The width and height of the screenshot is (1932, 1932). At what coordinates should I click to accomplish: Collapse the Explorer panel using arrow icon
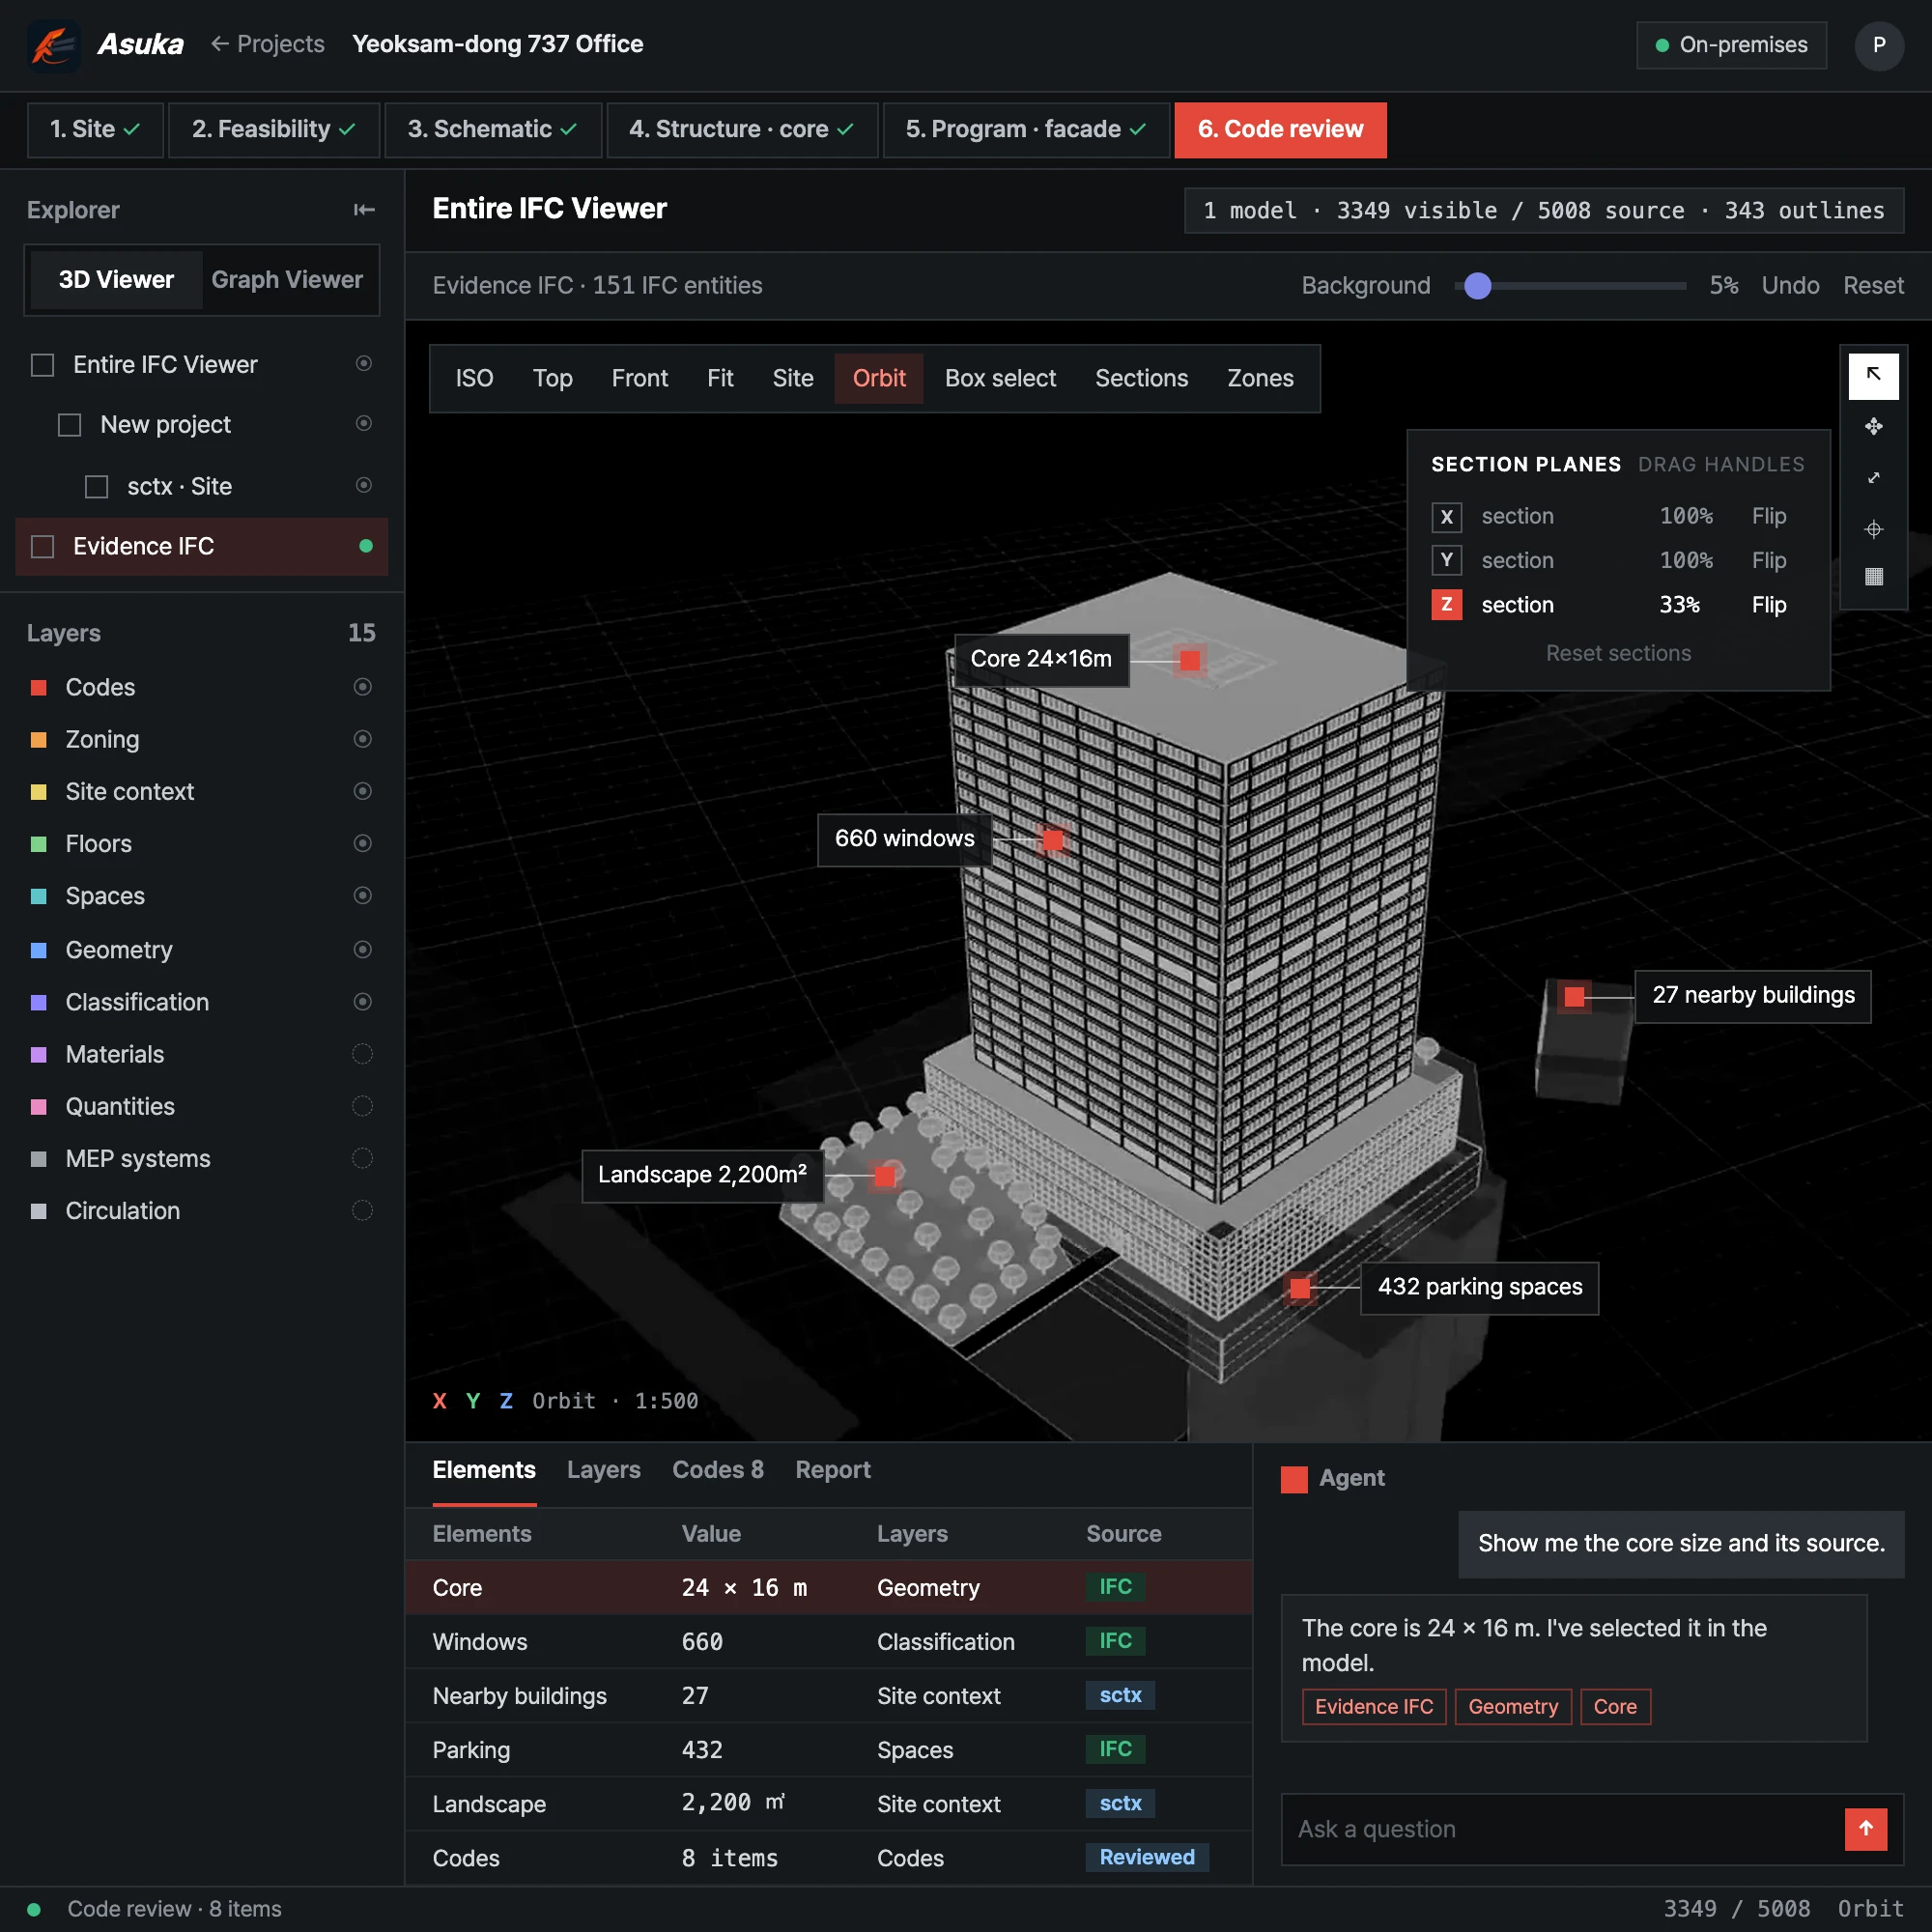(364, 209)
